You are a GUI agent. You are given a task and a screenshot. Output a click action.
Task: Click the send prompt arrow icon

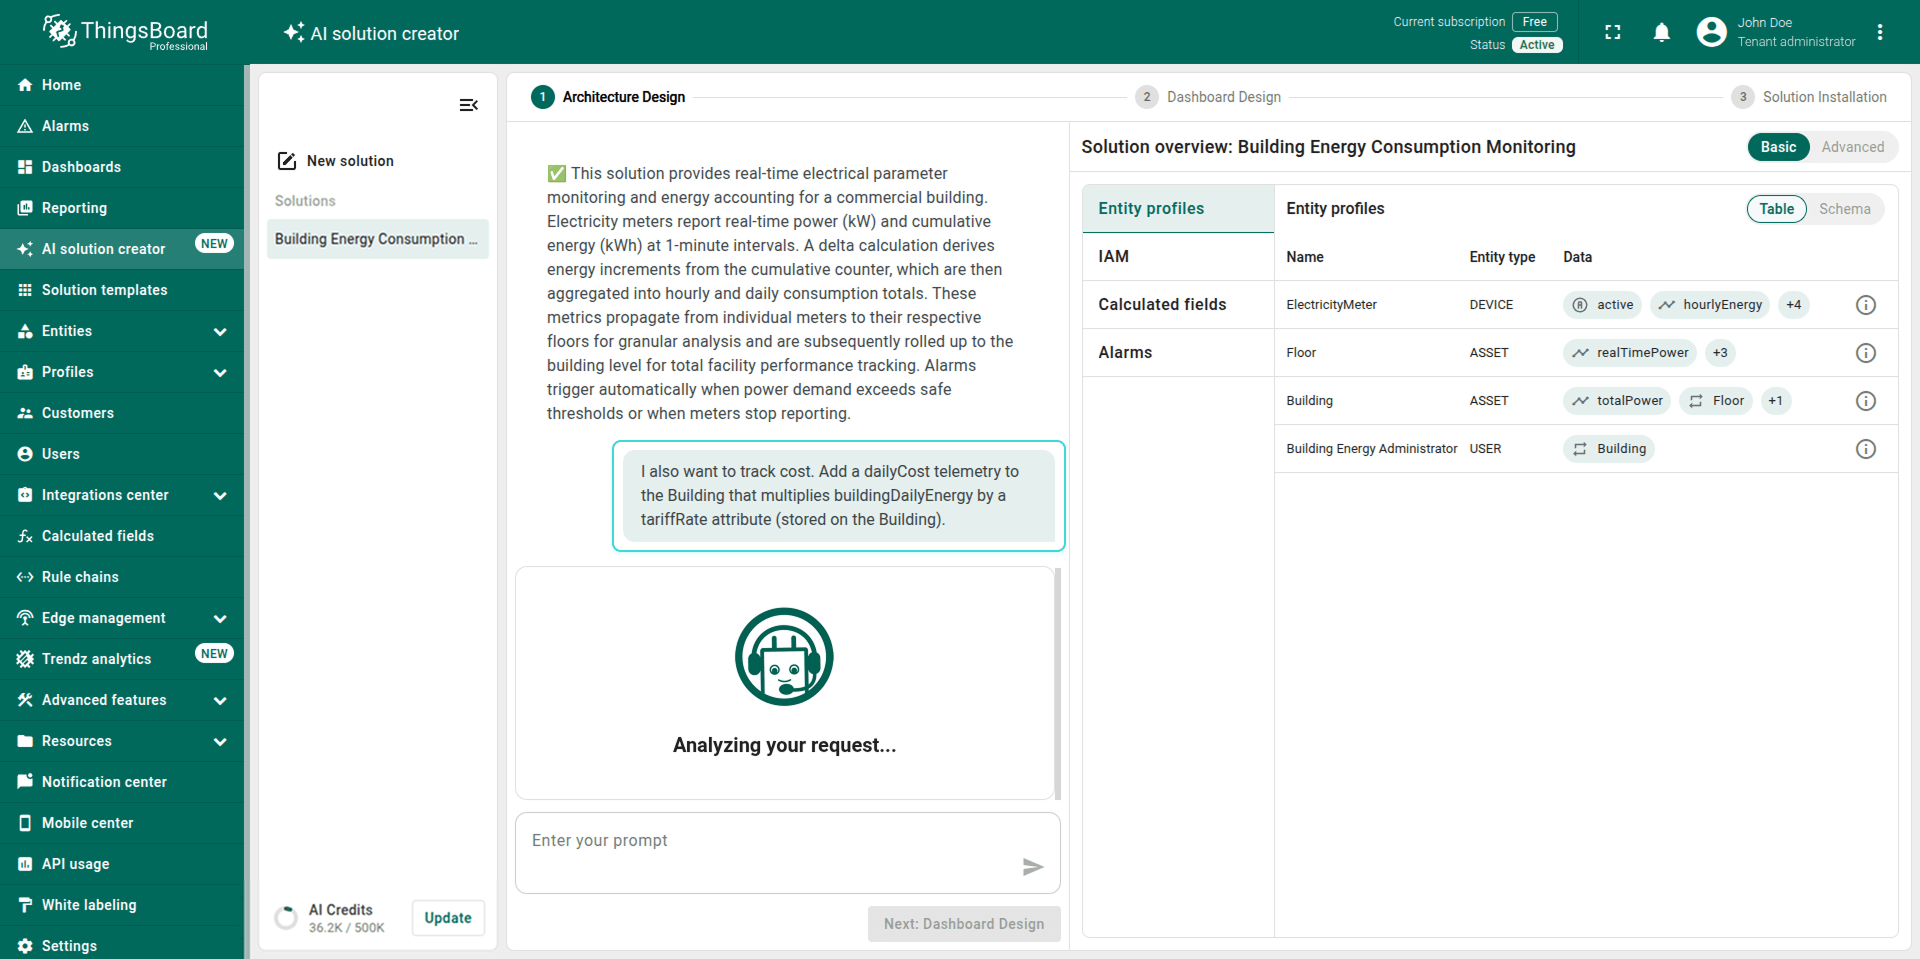point(1033,867)
